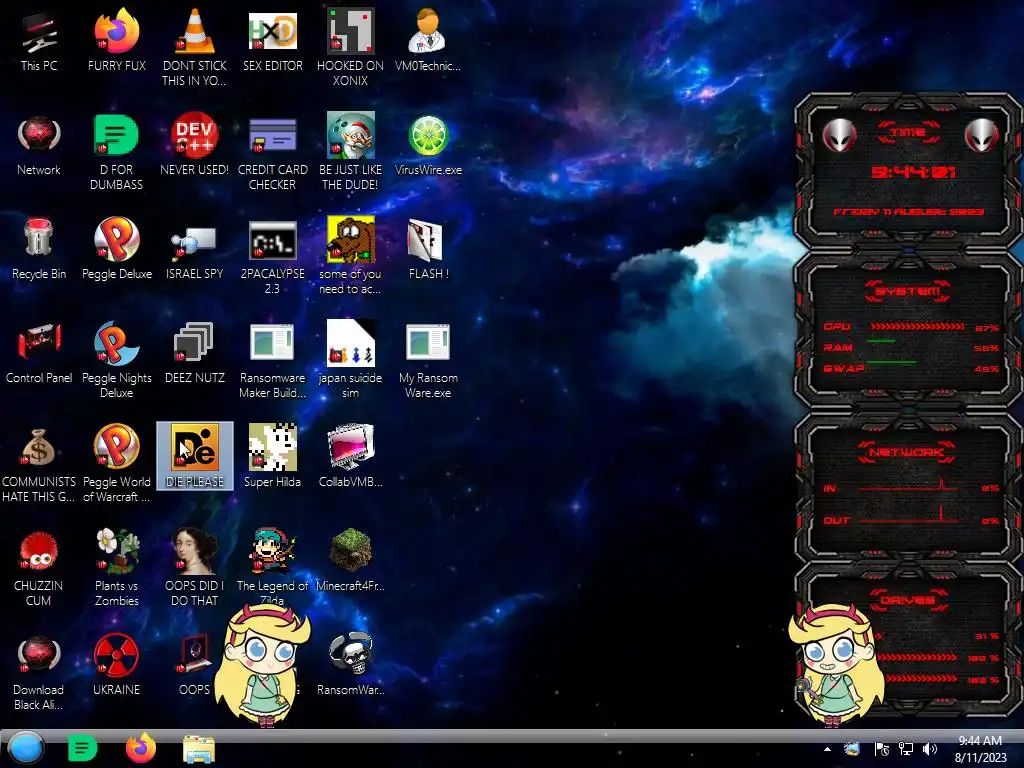Select the Plants vs Zombies icon
Image resolution: width=1024 pixels, height=768 pixels.
(x=116, y=567)
